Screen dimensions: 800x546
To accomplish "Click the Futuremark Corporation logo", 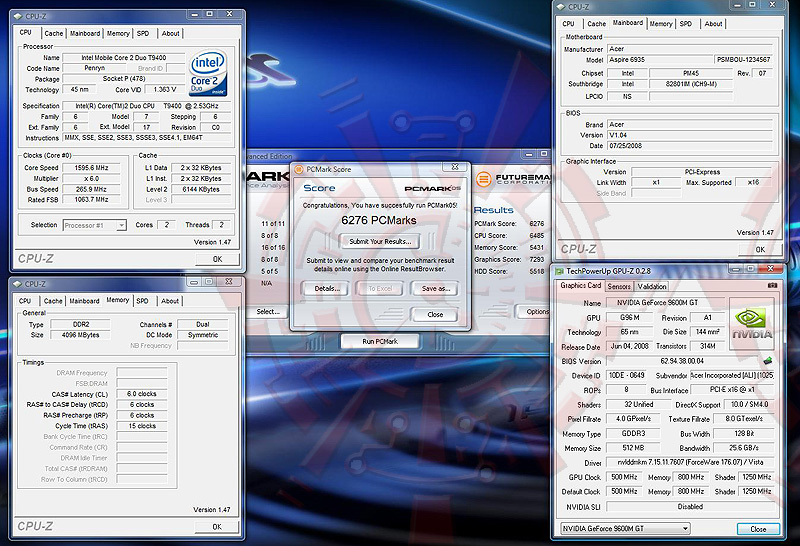I will [513, 179].
